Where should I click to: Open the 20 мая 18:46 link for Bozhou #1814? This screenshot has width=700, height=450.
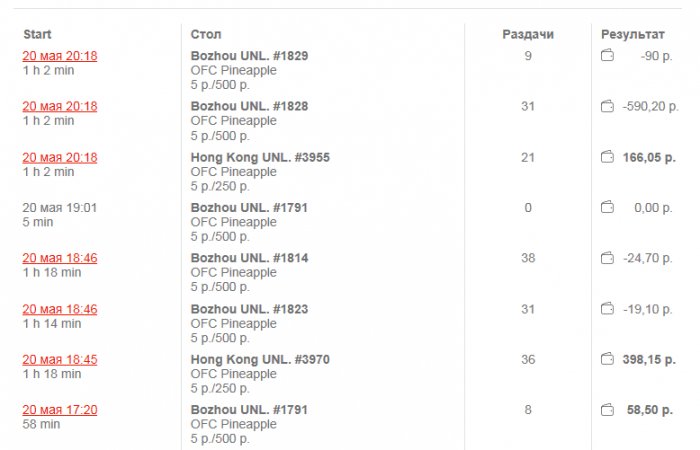[x=60, y=258]
